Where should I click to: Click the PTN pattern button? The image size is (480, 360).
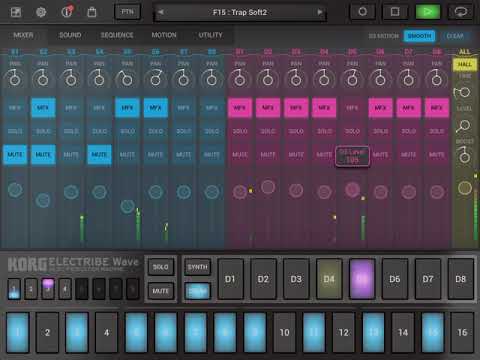[x=127, y=12]
